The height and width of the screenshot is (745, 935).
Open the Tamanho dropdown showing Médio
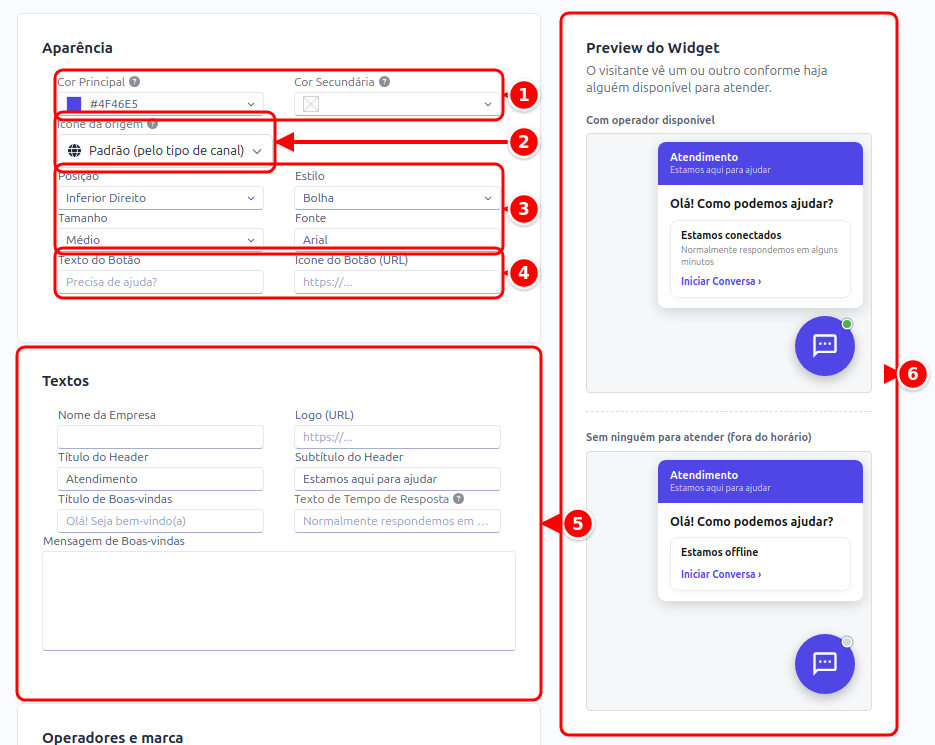pyautogui.click(x=160, y=240)
